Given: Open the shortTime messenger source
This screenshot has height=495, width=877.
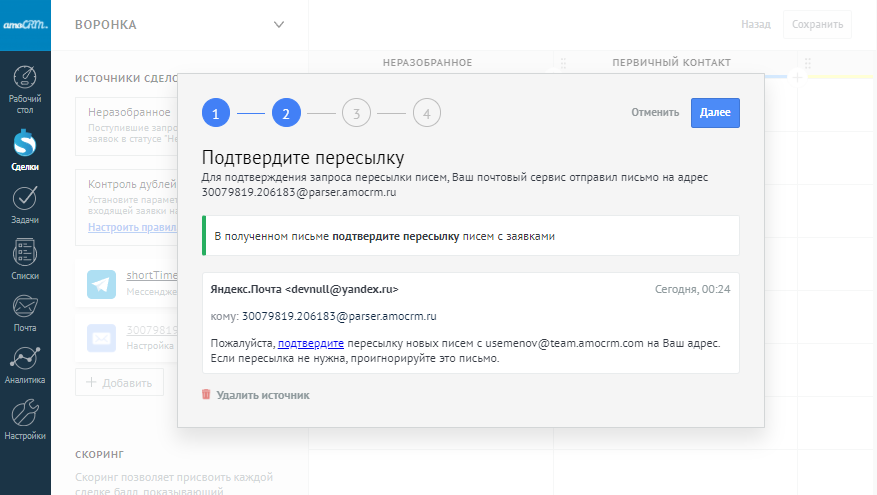Looking at the screenshot, I should 151,276.
